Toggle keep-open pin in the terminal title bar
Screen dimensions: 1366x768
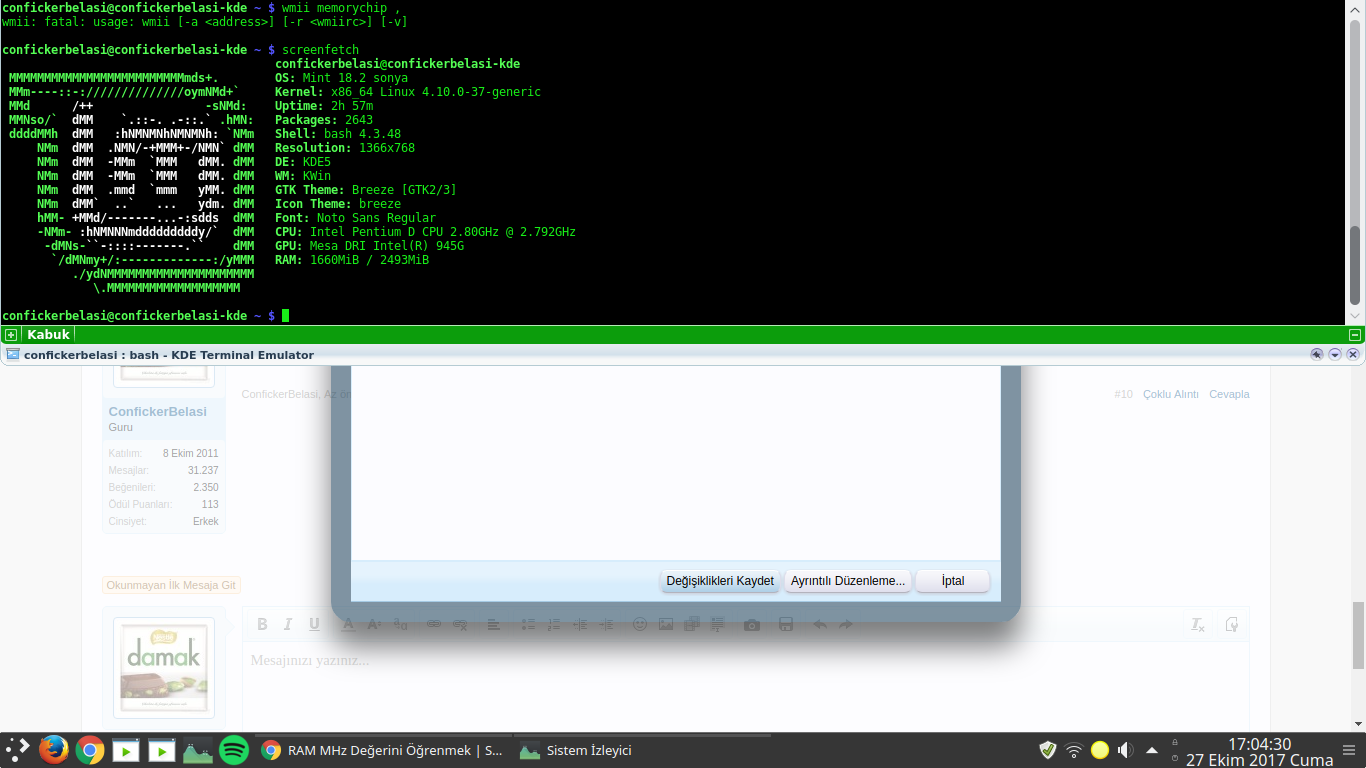point(1317,354)
